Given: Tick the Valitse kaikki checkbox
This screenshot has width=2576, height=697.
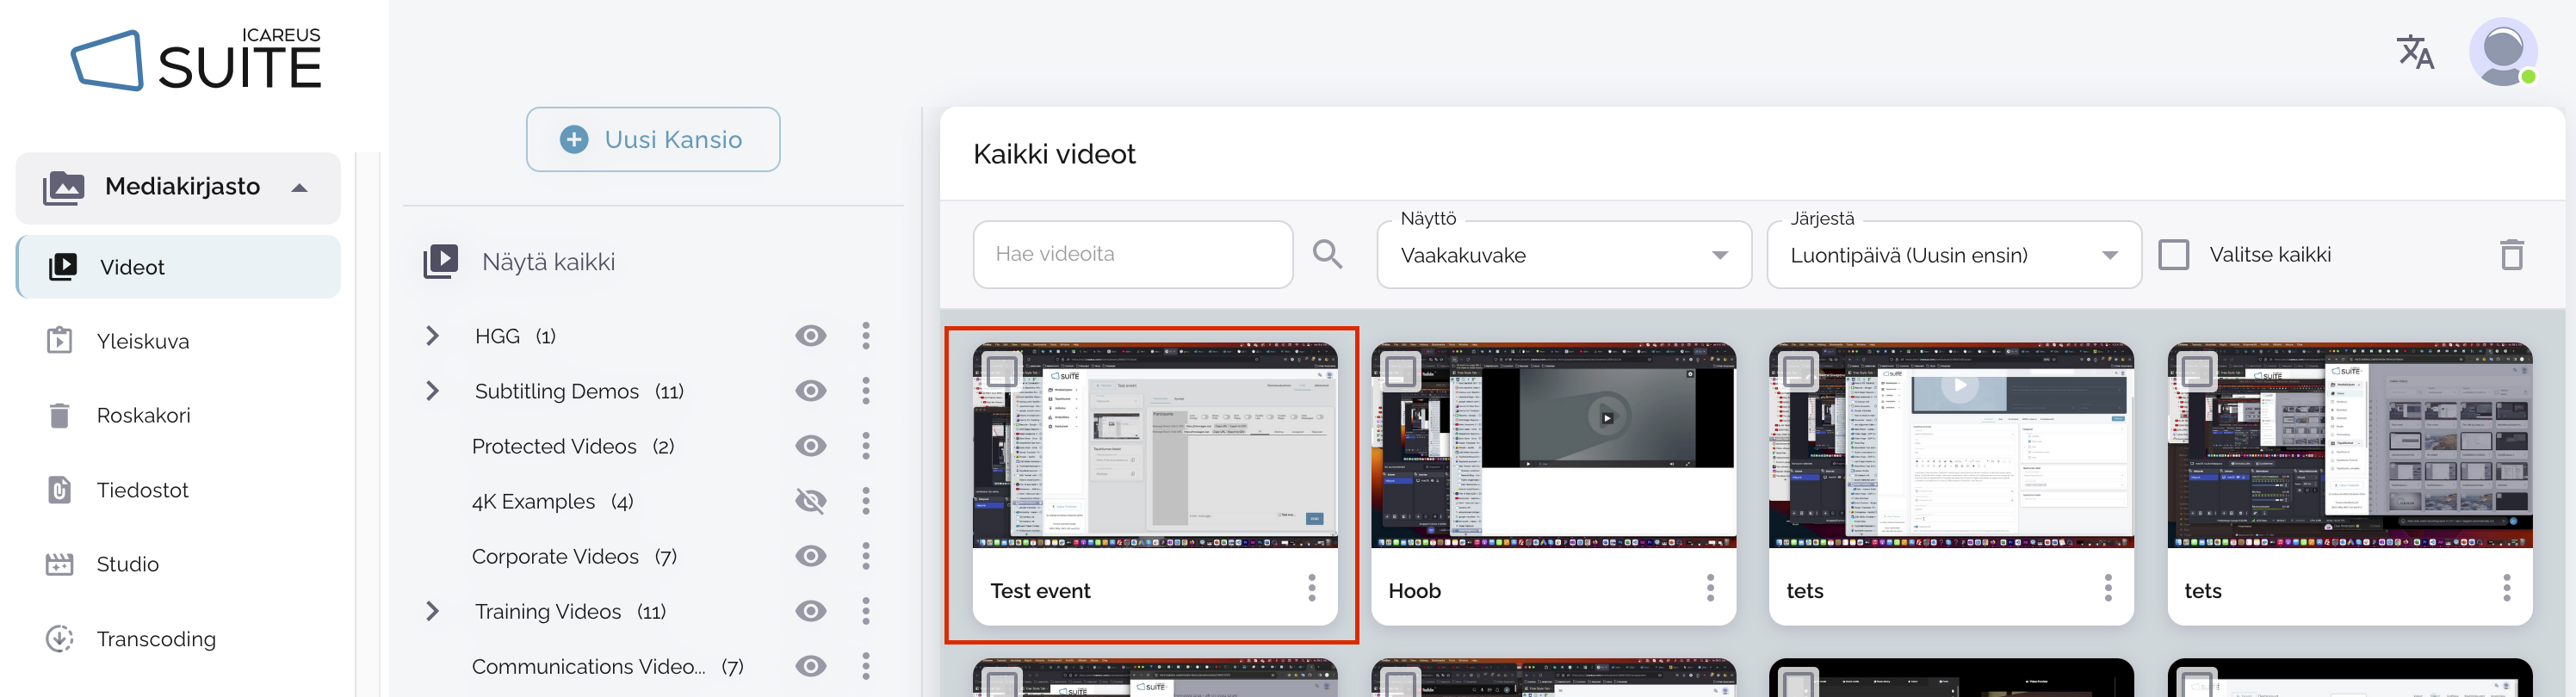Looking at the screenshot, I should pyautogui.click(x=2173, y=255).
